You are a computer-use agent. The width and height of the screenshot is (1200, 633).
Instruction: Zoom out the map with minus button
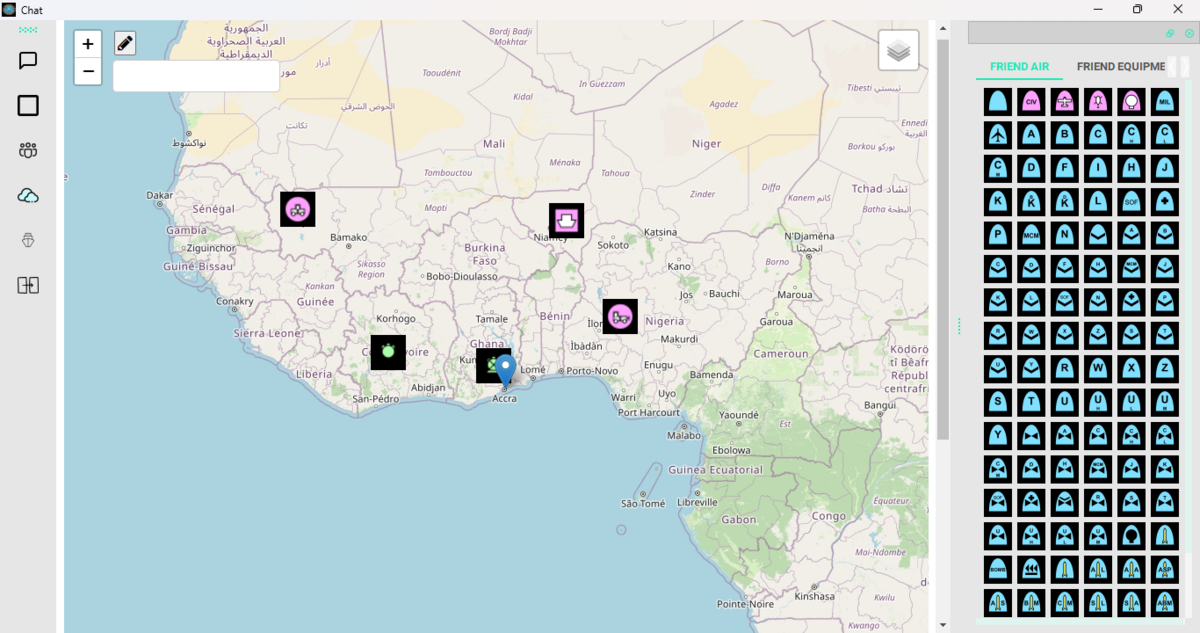coord(88,71)
